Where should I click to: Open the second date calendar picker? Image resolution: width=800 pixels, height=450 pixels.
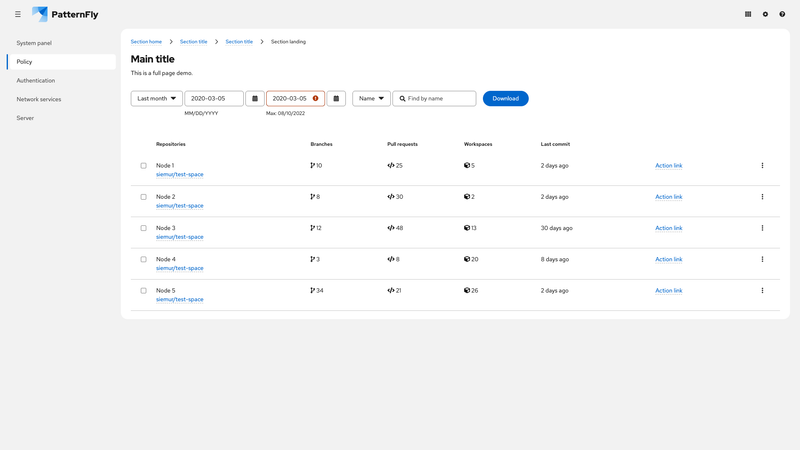(x=337, y=99)
